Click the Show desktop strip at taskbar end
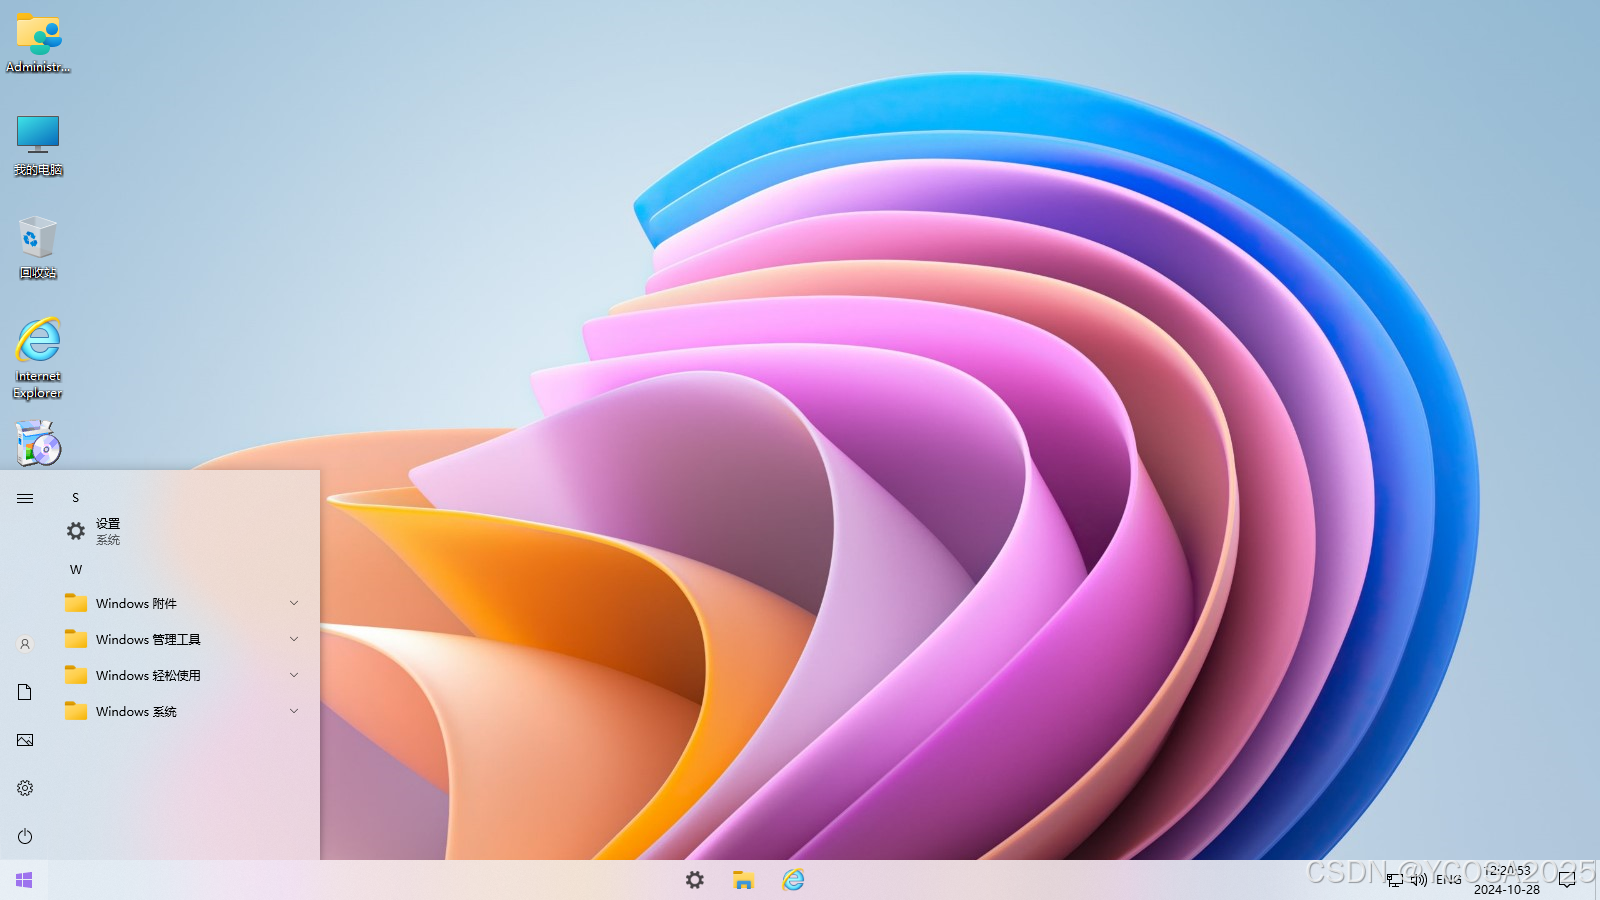The width and height of the screenshot is (1600, 900). 1597,880
